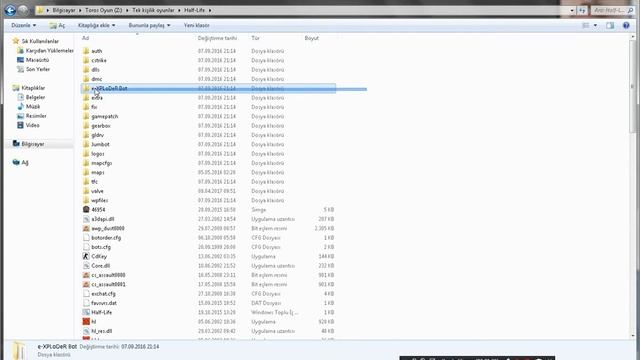Click the magnifier icon in the search box

(x=631, y=10)
